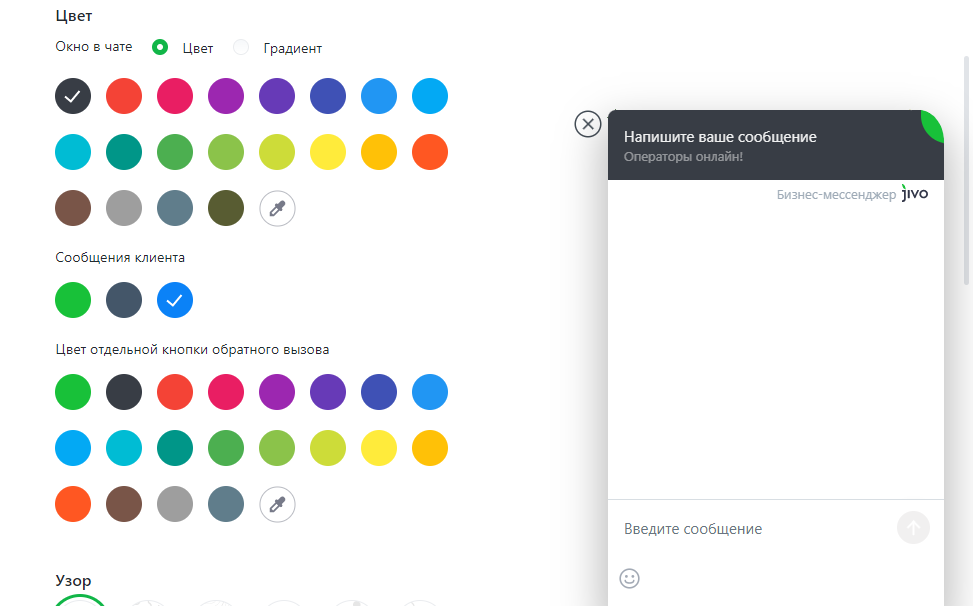Pick the lime swatch for chat window

[x=277, y=152]
